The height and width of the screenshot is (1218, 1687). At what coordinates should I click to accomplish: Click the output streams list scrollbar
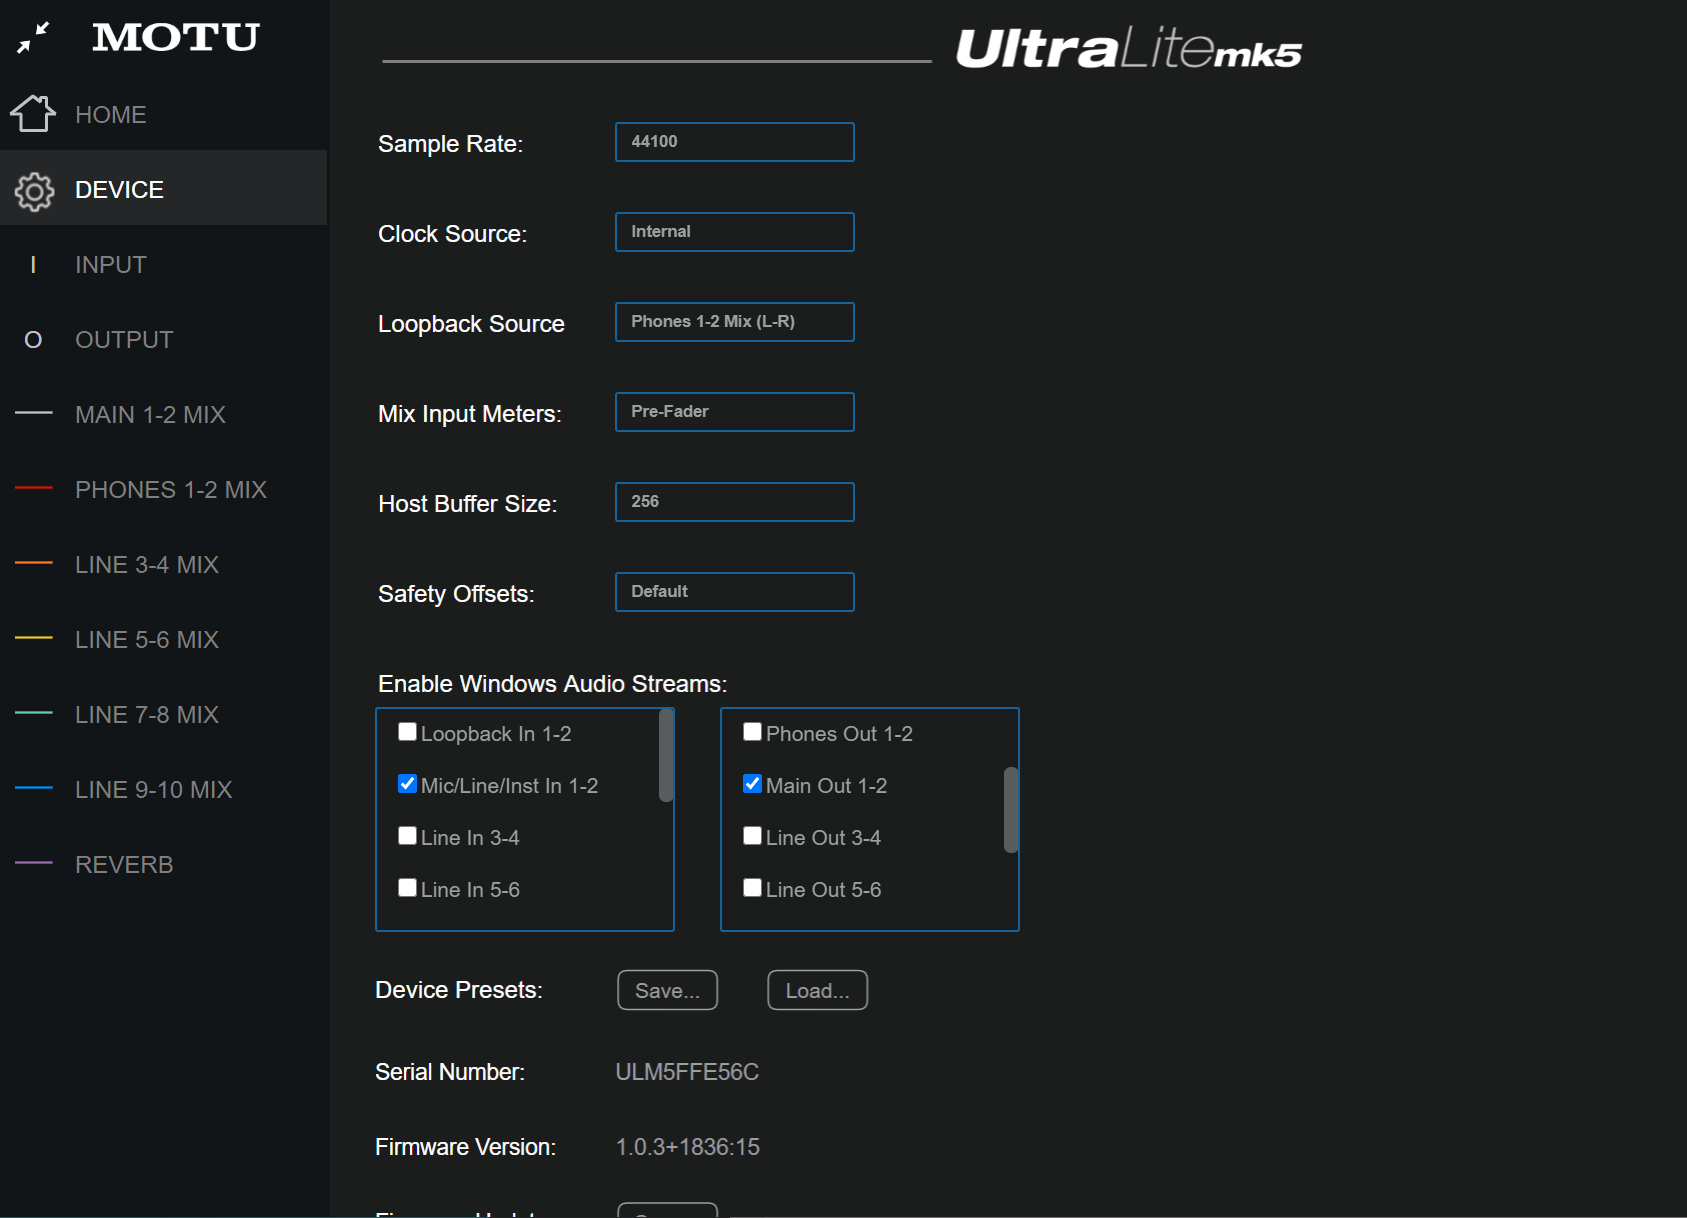click(1011, 810)
